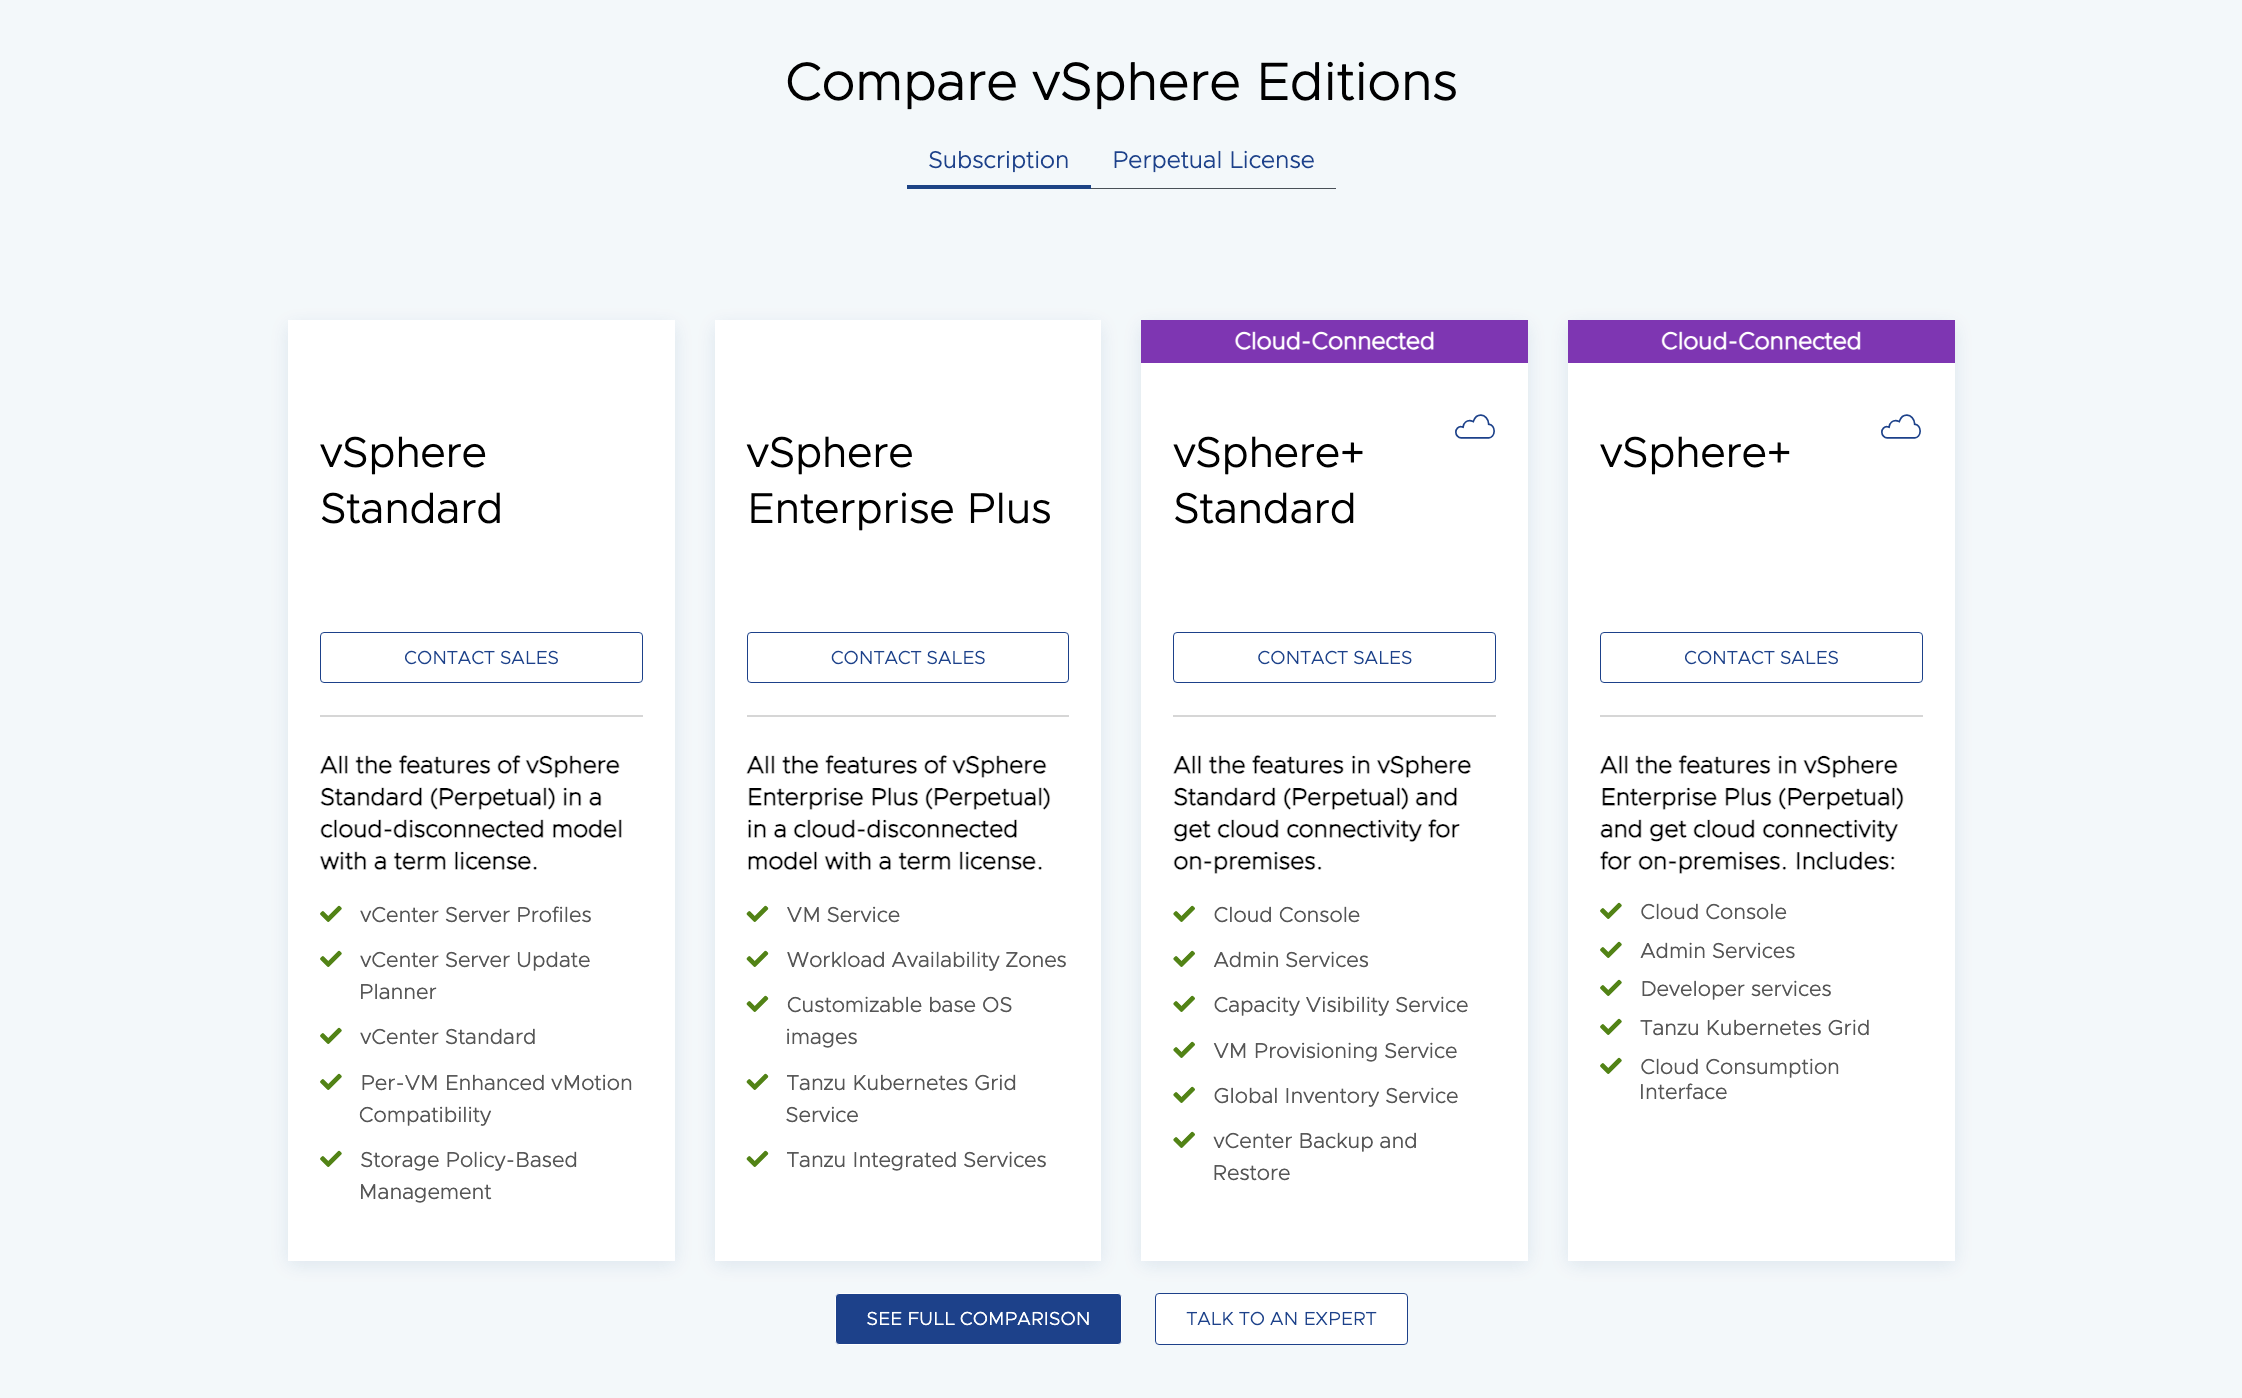The height and width of the screenshot is (1398, 2242).
Task: Click Contact Sales for vSphere Enterprise Plus
Action: click(907, 657)
